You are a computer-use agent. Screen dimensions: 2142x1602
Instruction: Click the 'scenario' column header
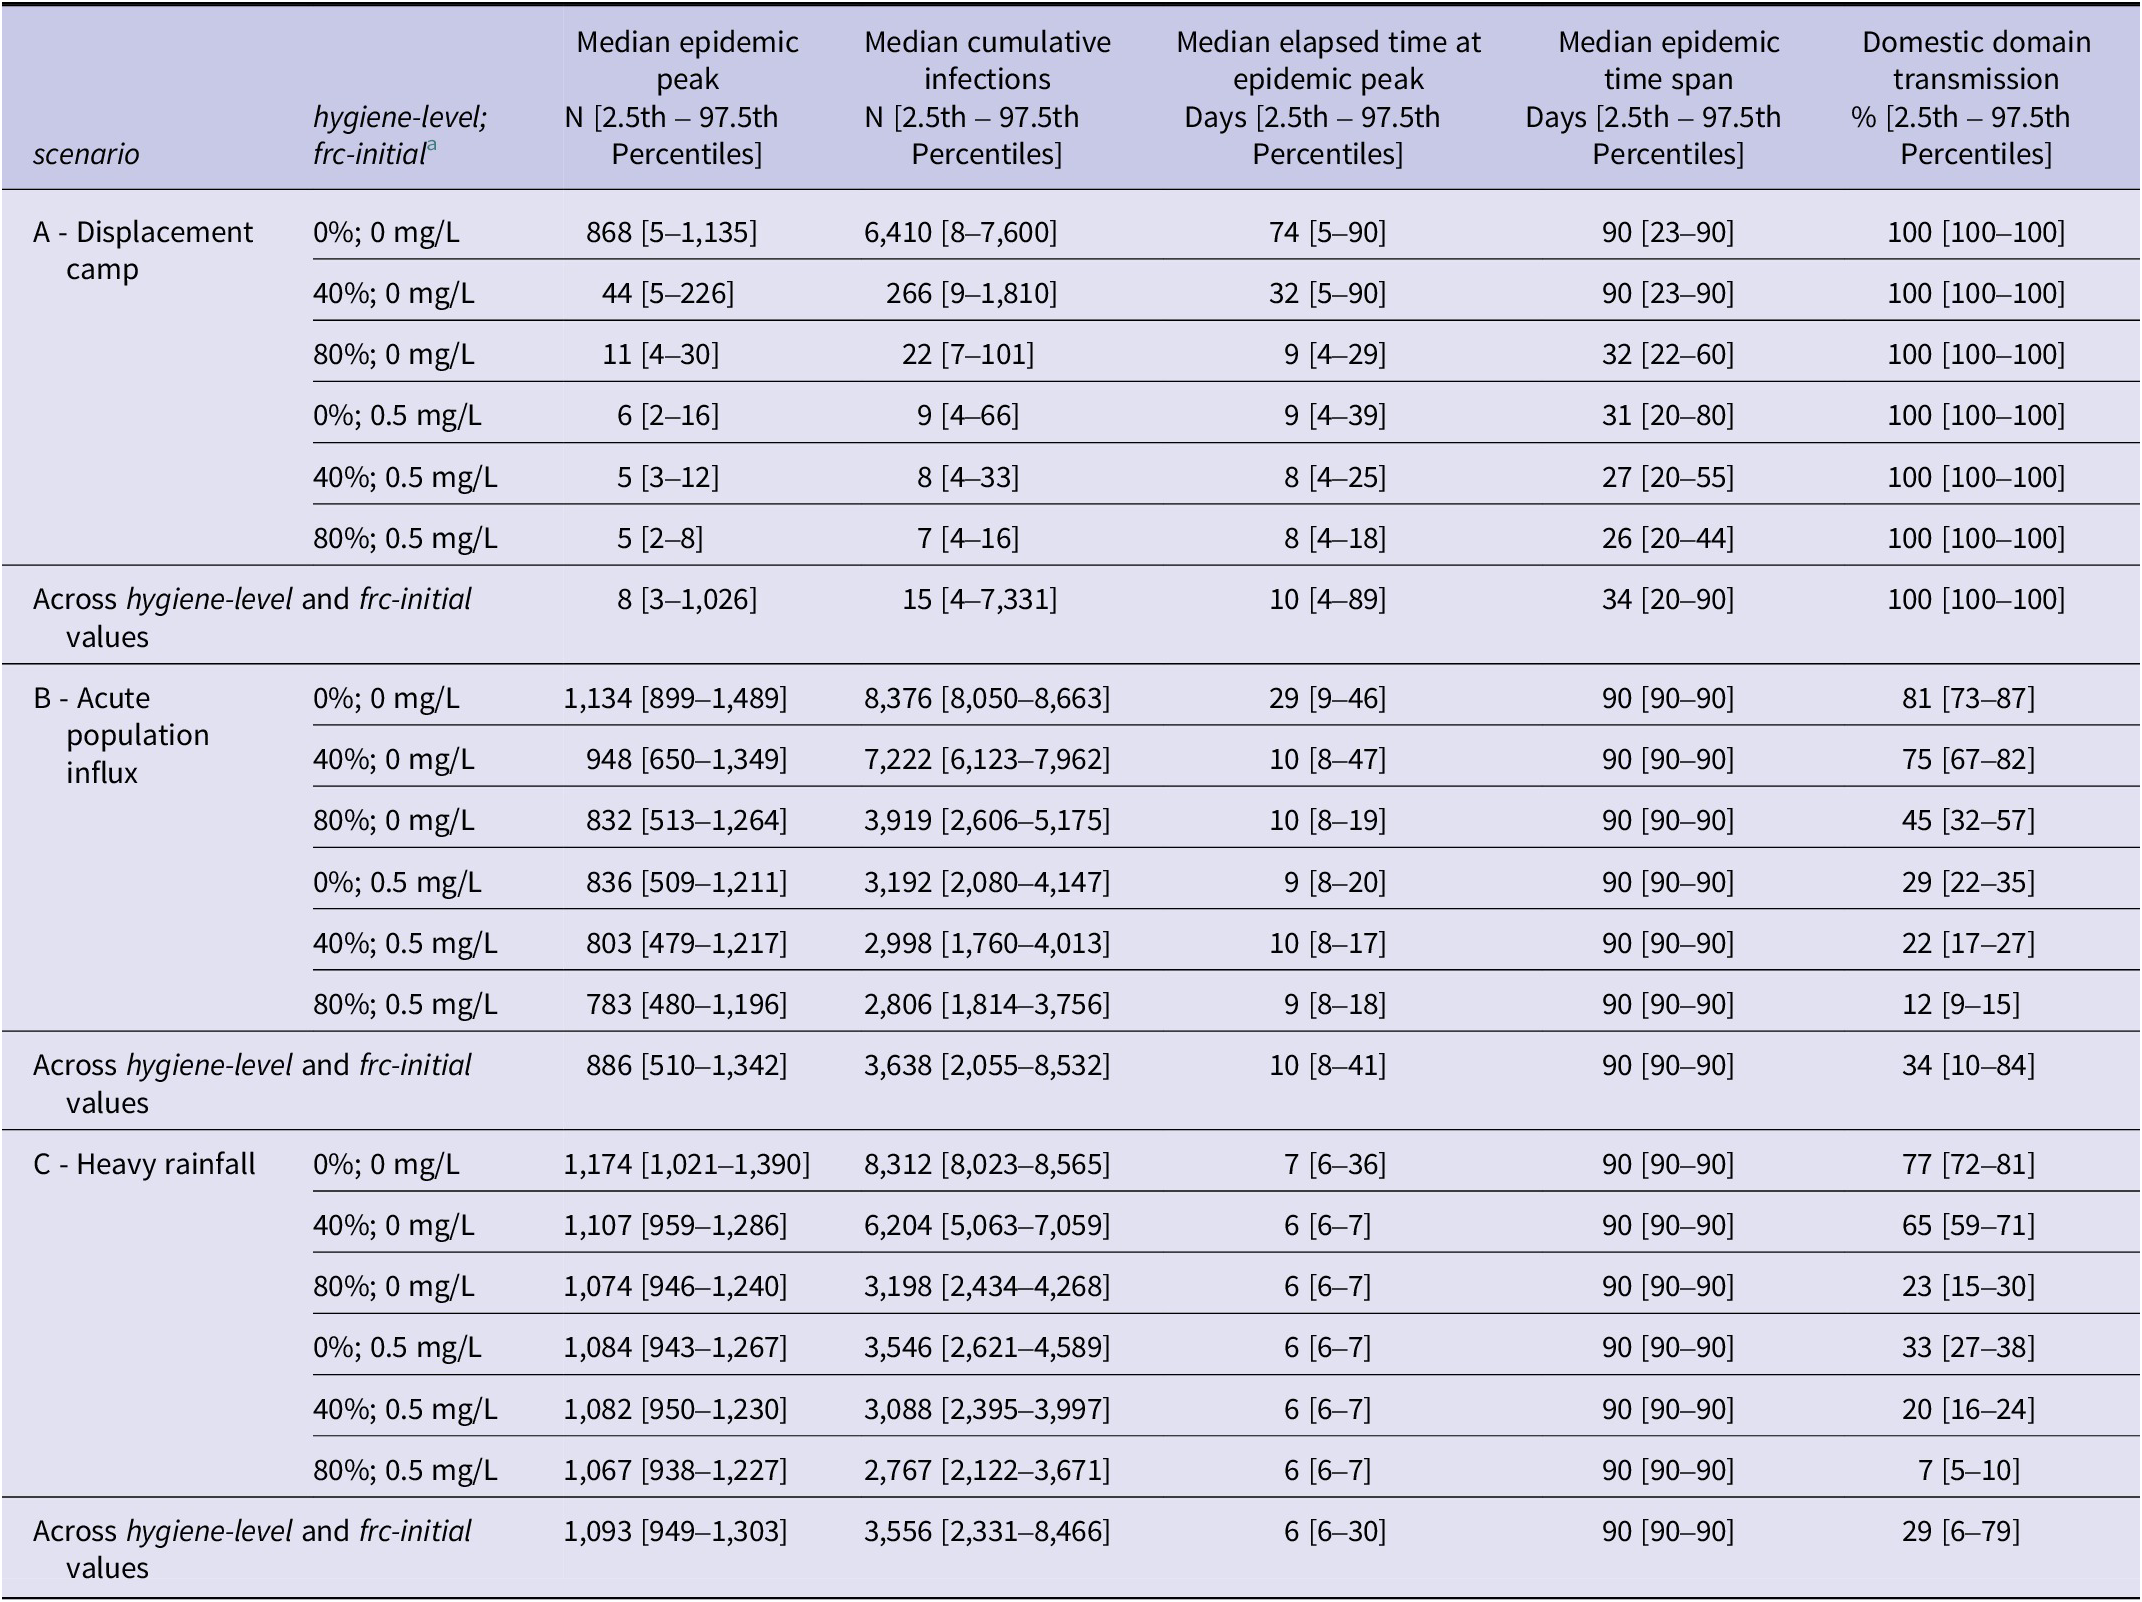[x=86, y=154]
